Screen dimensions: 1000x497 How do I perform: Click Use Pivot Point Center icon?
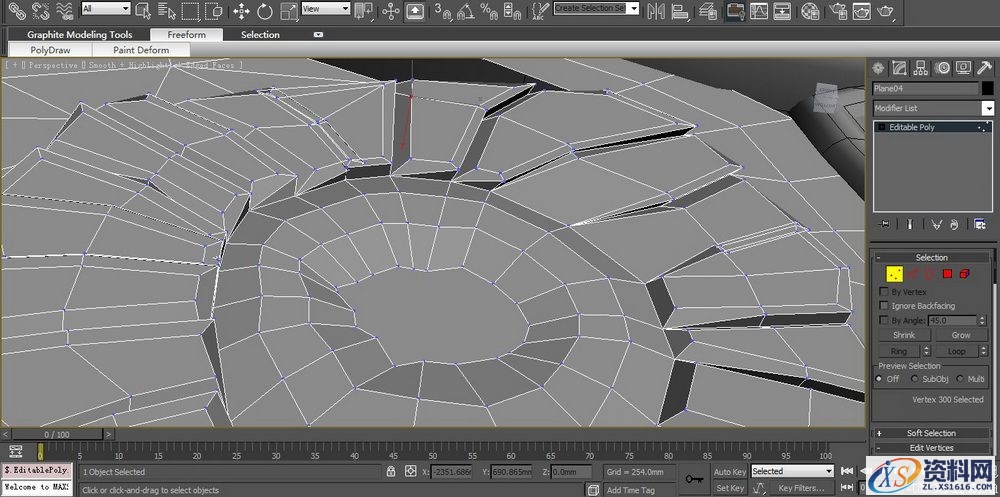point(364,10)
